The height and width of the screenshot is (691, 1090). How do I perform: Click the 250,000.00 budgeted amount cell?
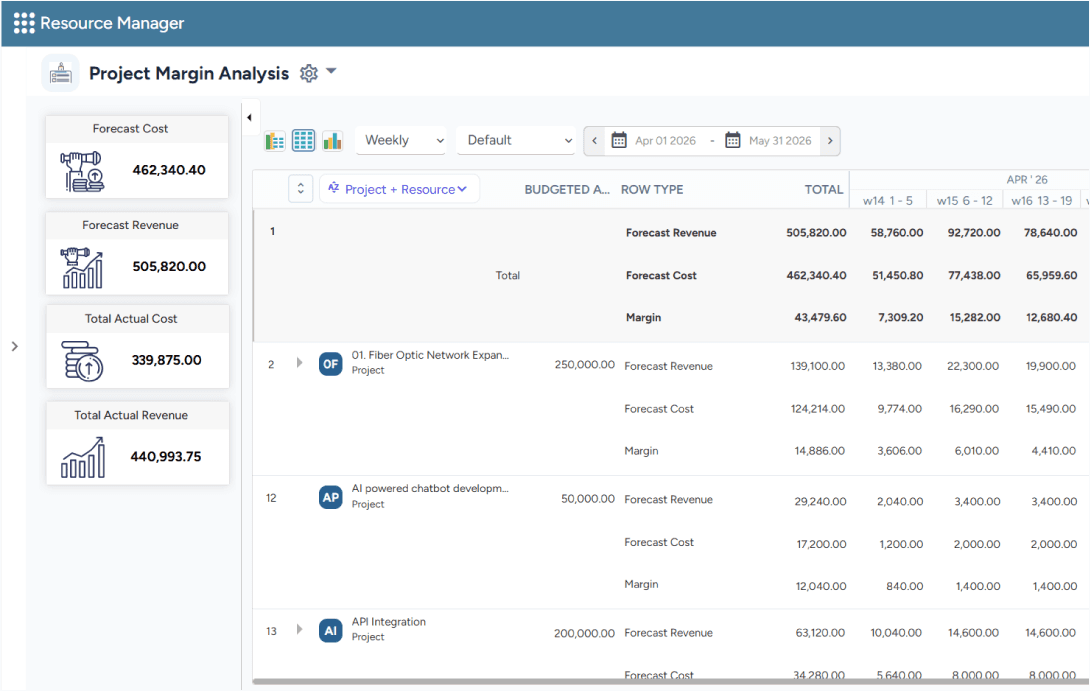coord(585,364)
